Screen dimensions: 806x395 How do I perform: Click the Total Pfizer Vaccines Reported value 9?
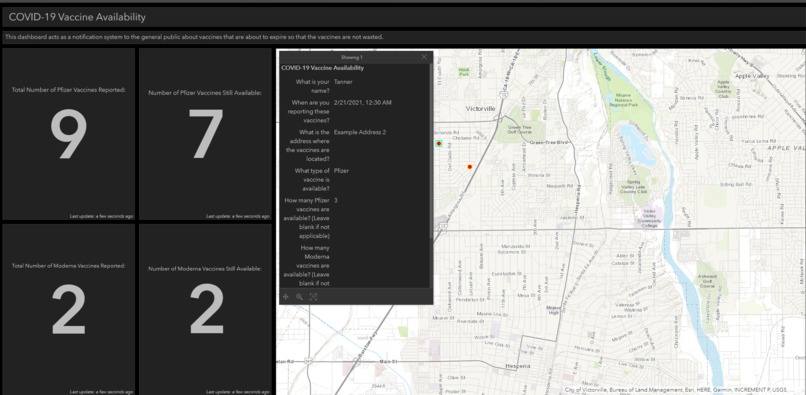point(68,134)
